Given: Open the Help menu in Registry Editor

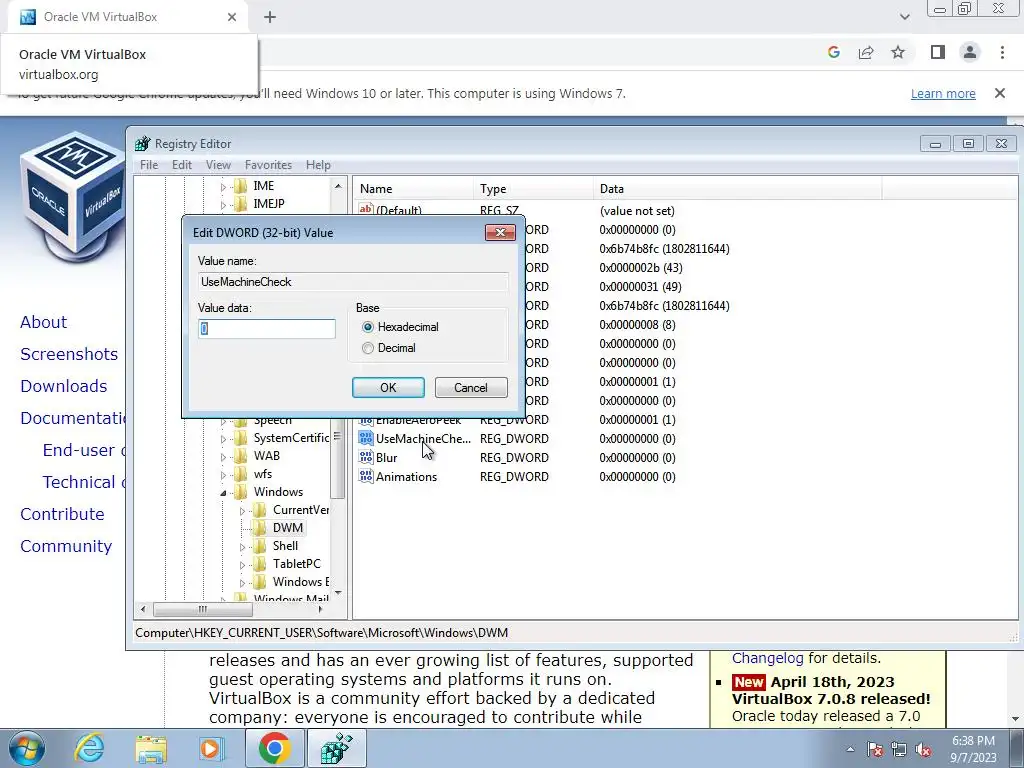Looking at the screenshot, I should [x=318, y=165].
